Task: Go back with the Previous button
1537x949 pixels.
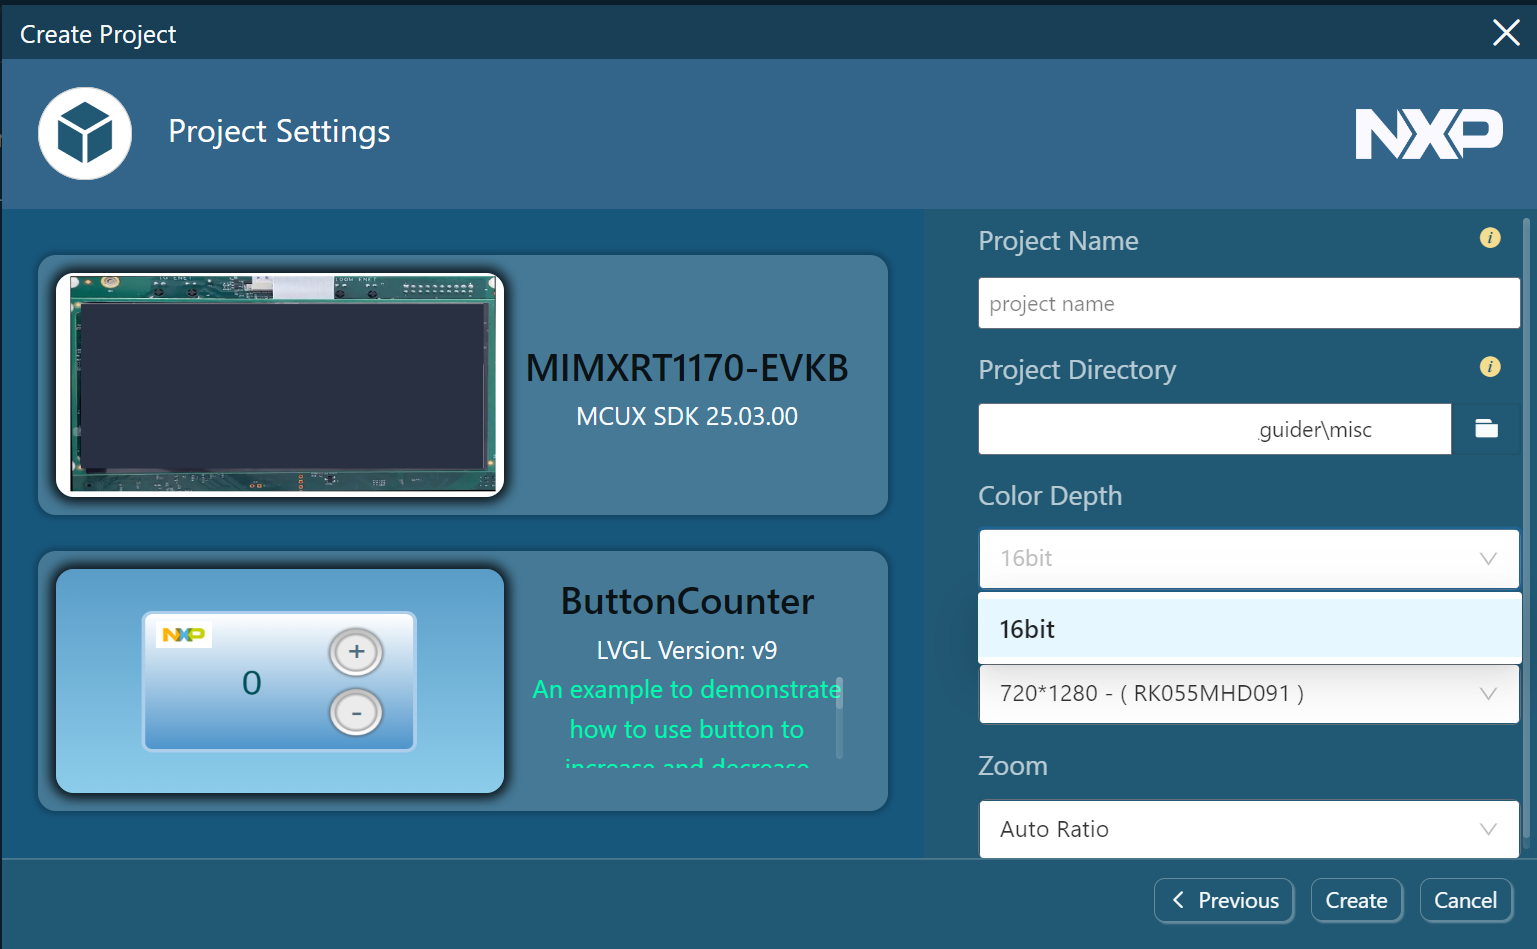Action: (x=1224, y=900)
